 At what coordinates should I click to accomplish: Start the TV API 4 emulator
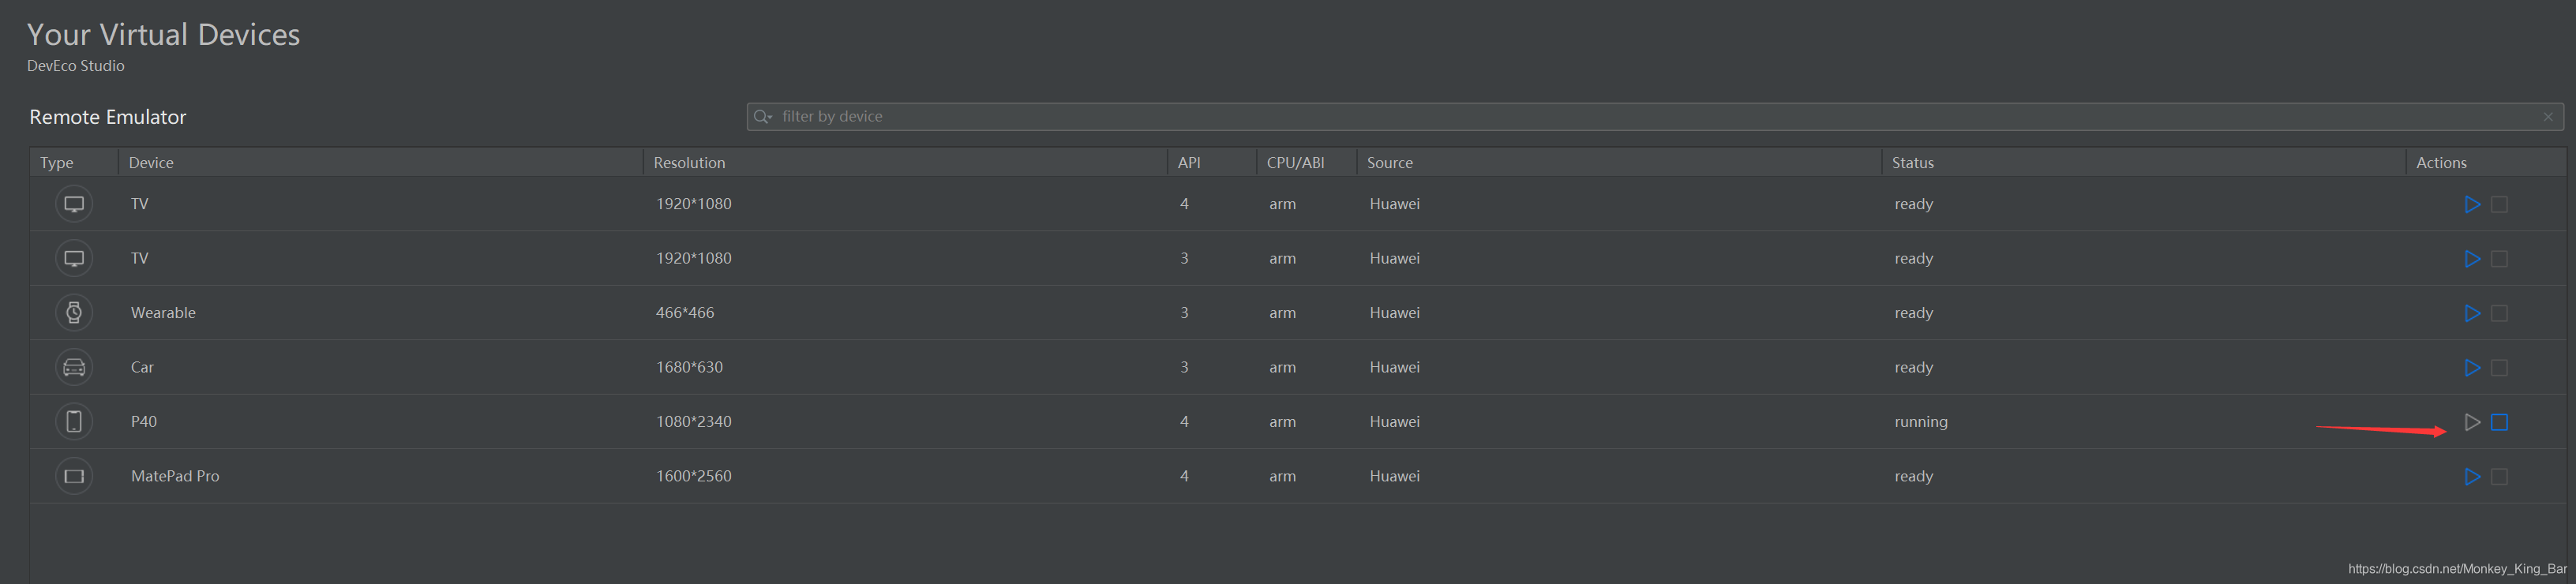(x=2472, y=204)
